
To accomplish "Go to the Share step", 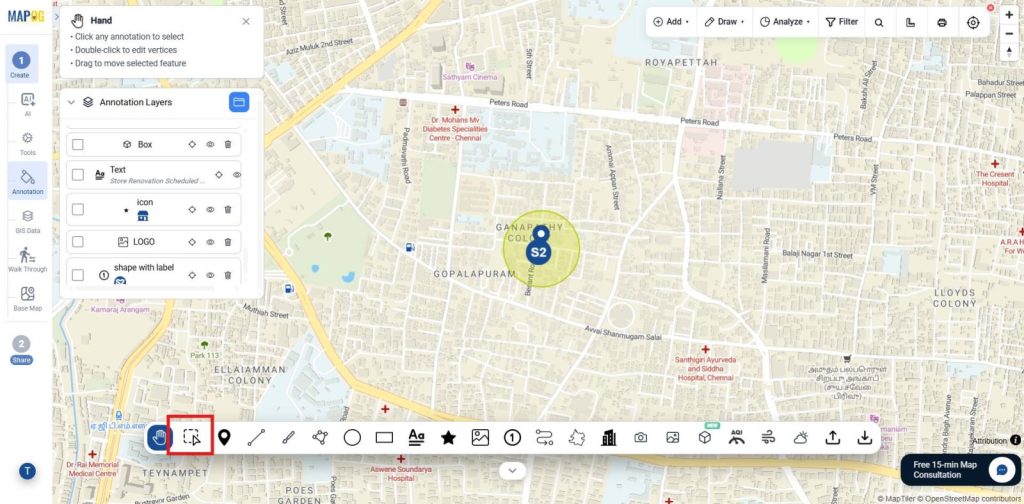I will coord(21,349).
